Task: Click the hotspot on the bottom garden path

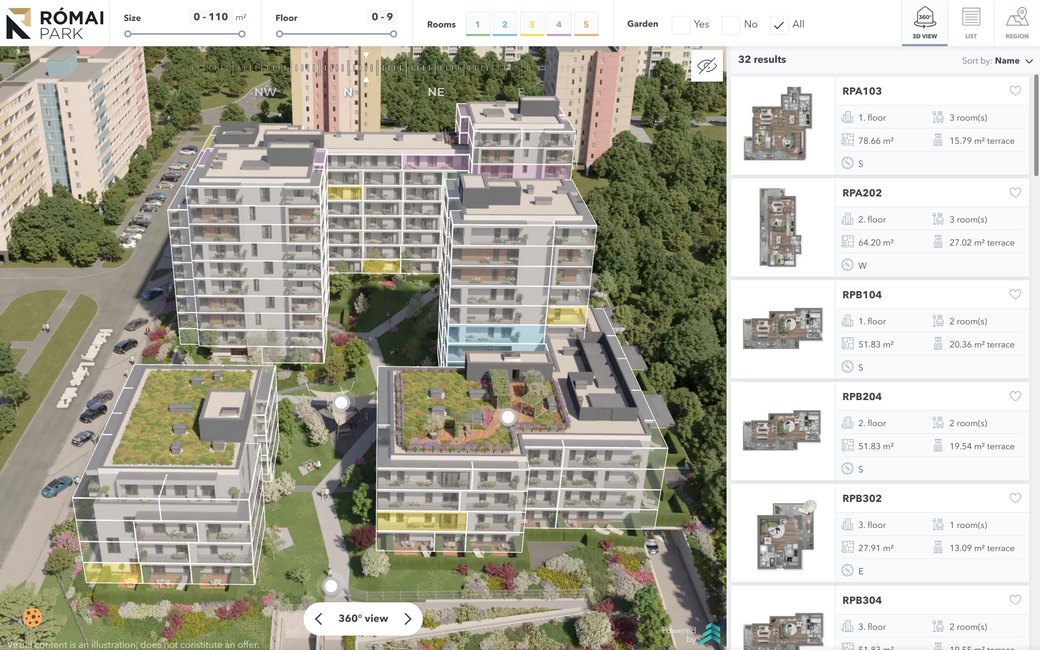Action: (330, 586)
